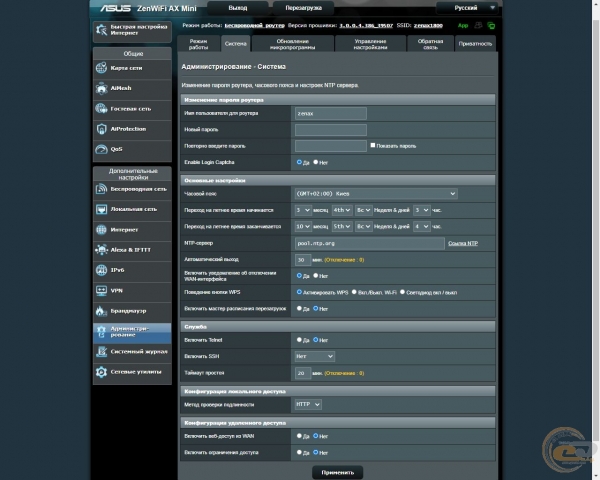
Task: Open the Internet (Интернет) globe icon
Action: [x=101, y=230]
